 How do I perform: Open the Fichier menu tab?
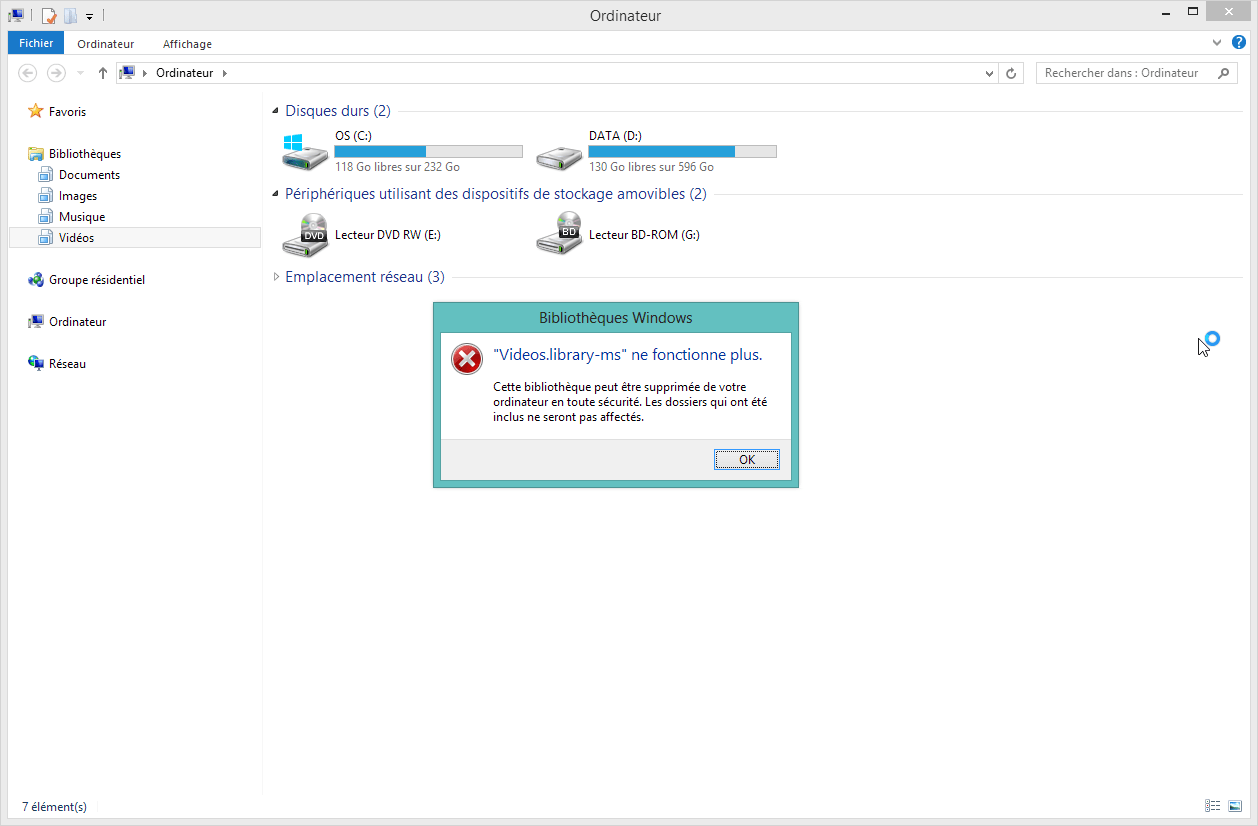point(36,43)
